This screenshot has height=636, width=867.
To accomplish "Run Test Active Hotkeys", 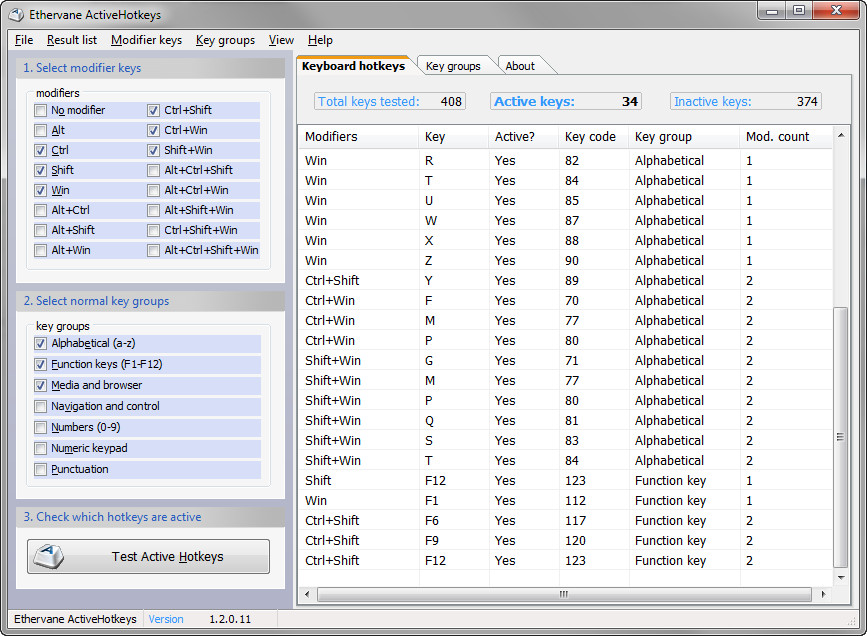I will [148, 556].
